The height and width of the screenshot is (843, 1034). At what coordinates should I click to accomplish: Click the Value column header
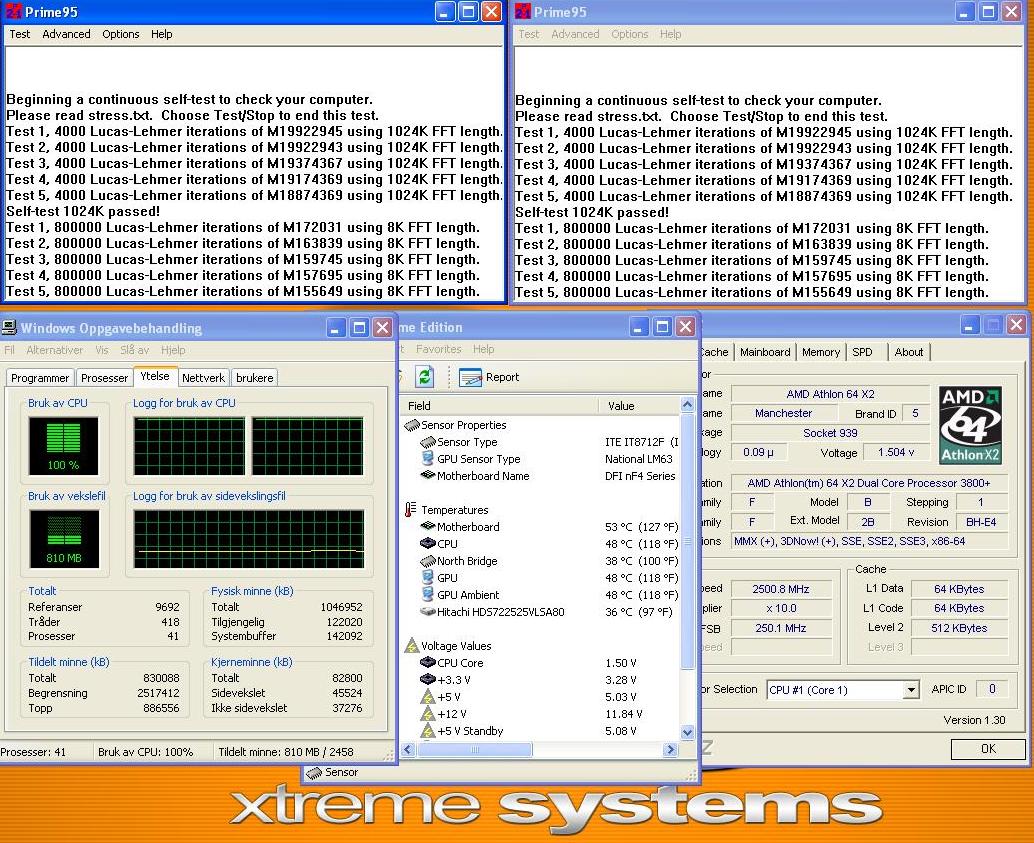pos(638,406)
